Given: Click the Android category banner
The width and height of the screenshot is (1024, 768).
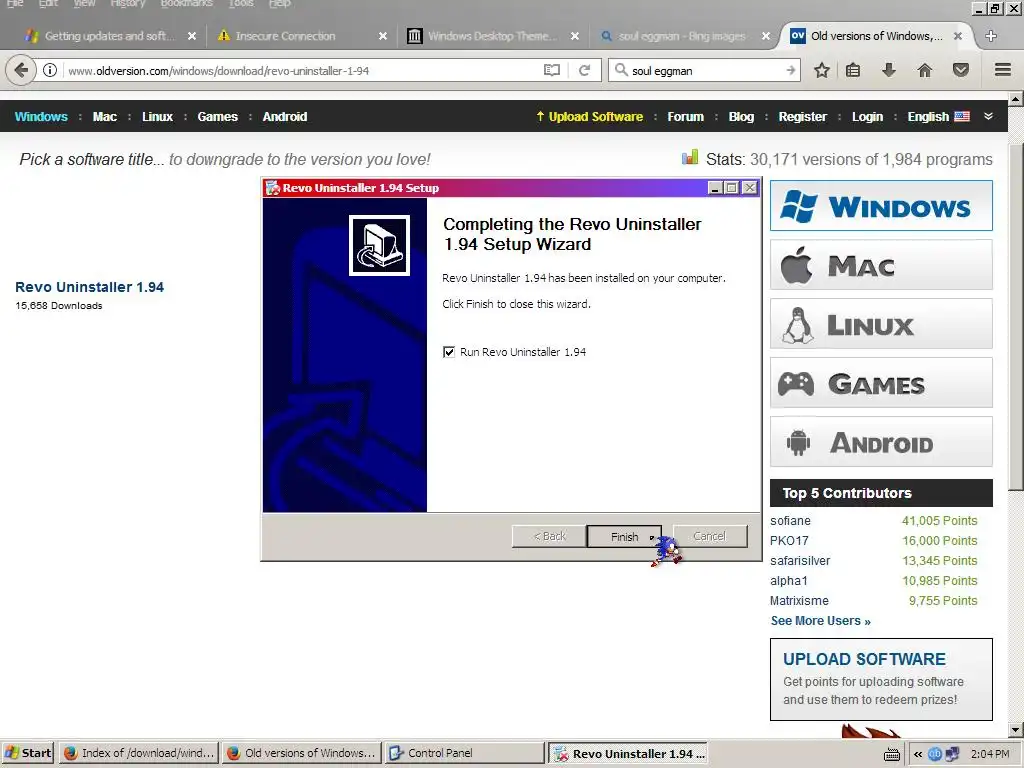Looking at the screenshot, I should (881, 442).
